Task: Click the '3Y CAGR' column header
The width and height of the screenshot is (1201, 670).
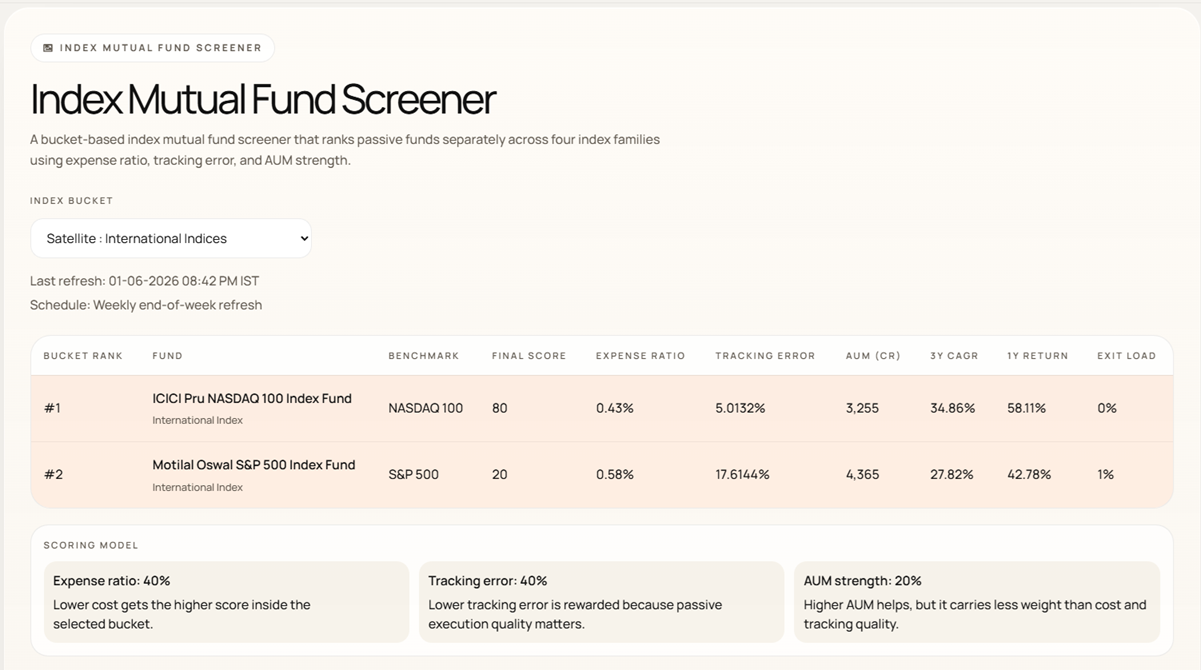Action: pyautogui.click(x=954, y=356)
